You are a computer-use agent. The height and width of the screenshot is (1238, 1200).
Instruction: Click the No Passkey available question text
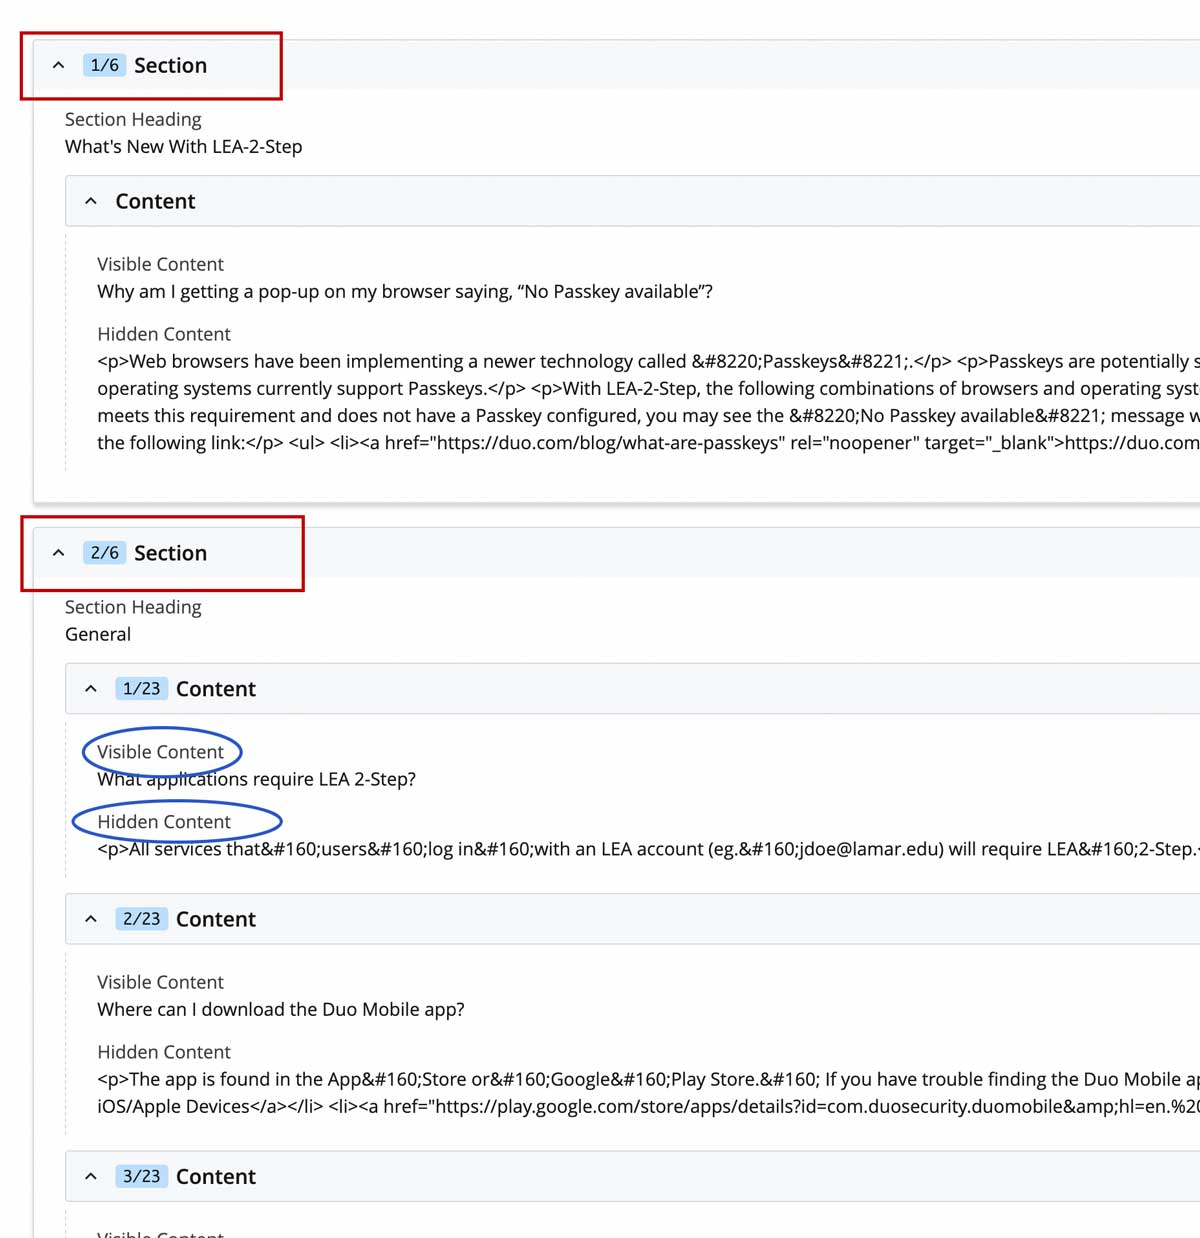[x=404, y=292]
